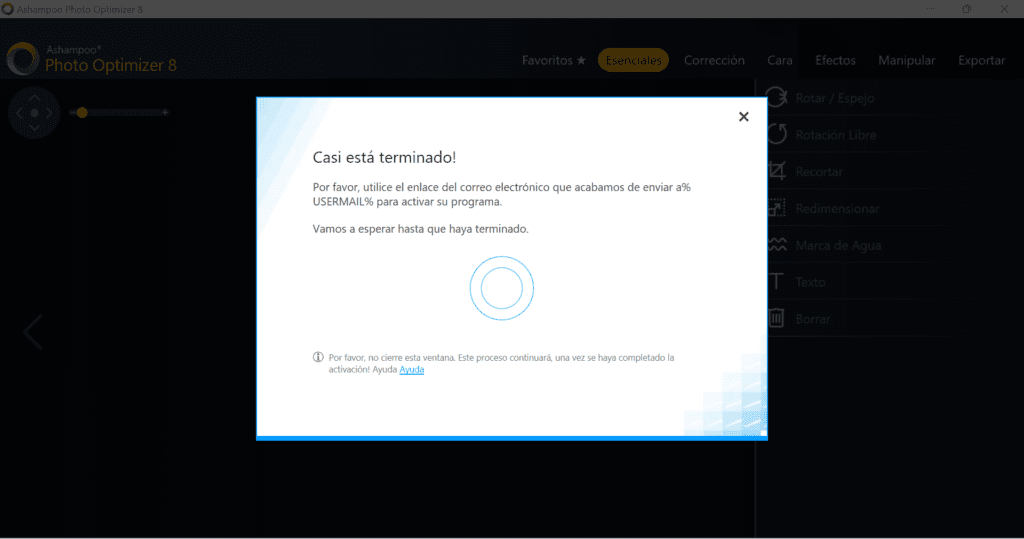
Task: Click the Rotación Libre icon
Action: 776,134
